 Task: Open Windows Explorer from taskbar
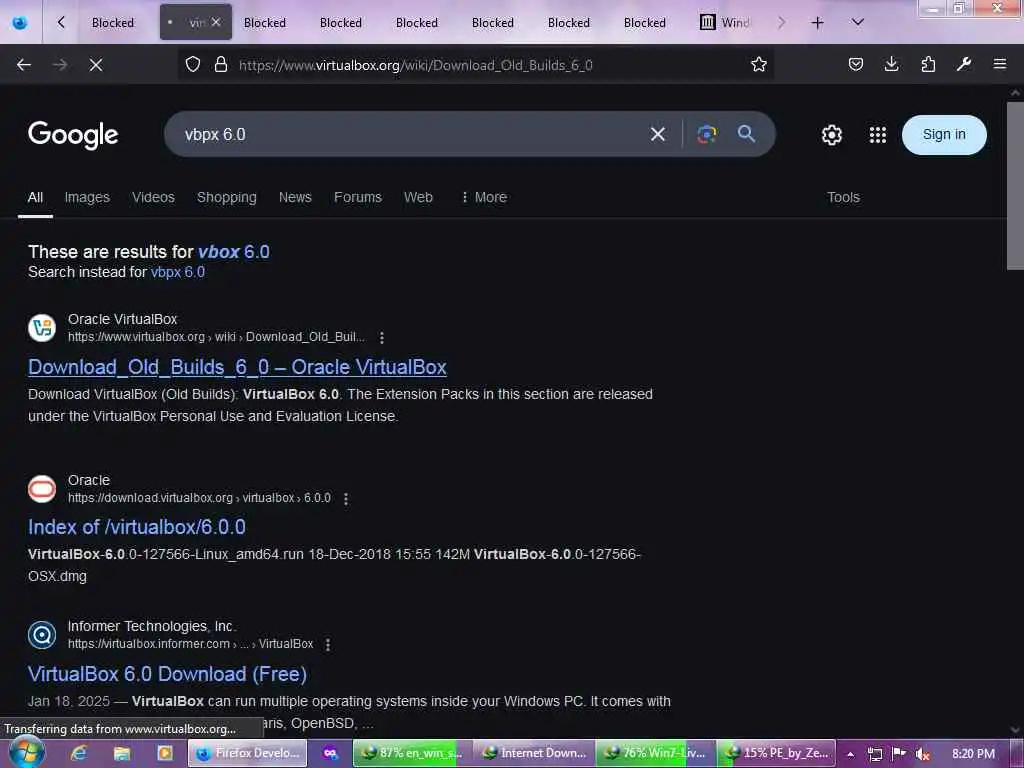[122, 753]
